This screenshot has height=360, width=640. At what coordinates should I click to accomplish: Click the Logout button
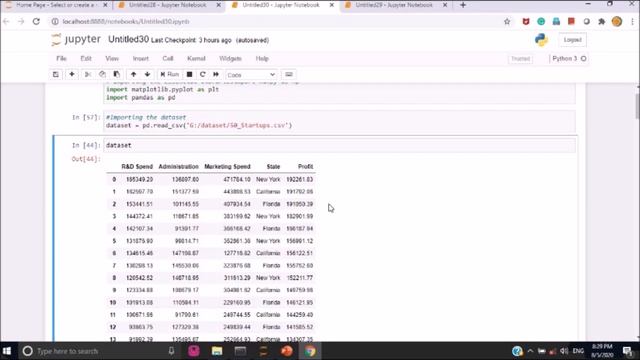[x=572, y=40]
